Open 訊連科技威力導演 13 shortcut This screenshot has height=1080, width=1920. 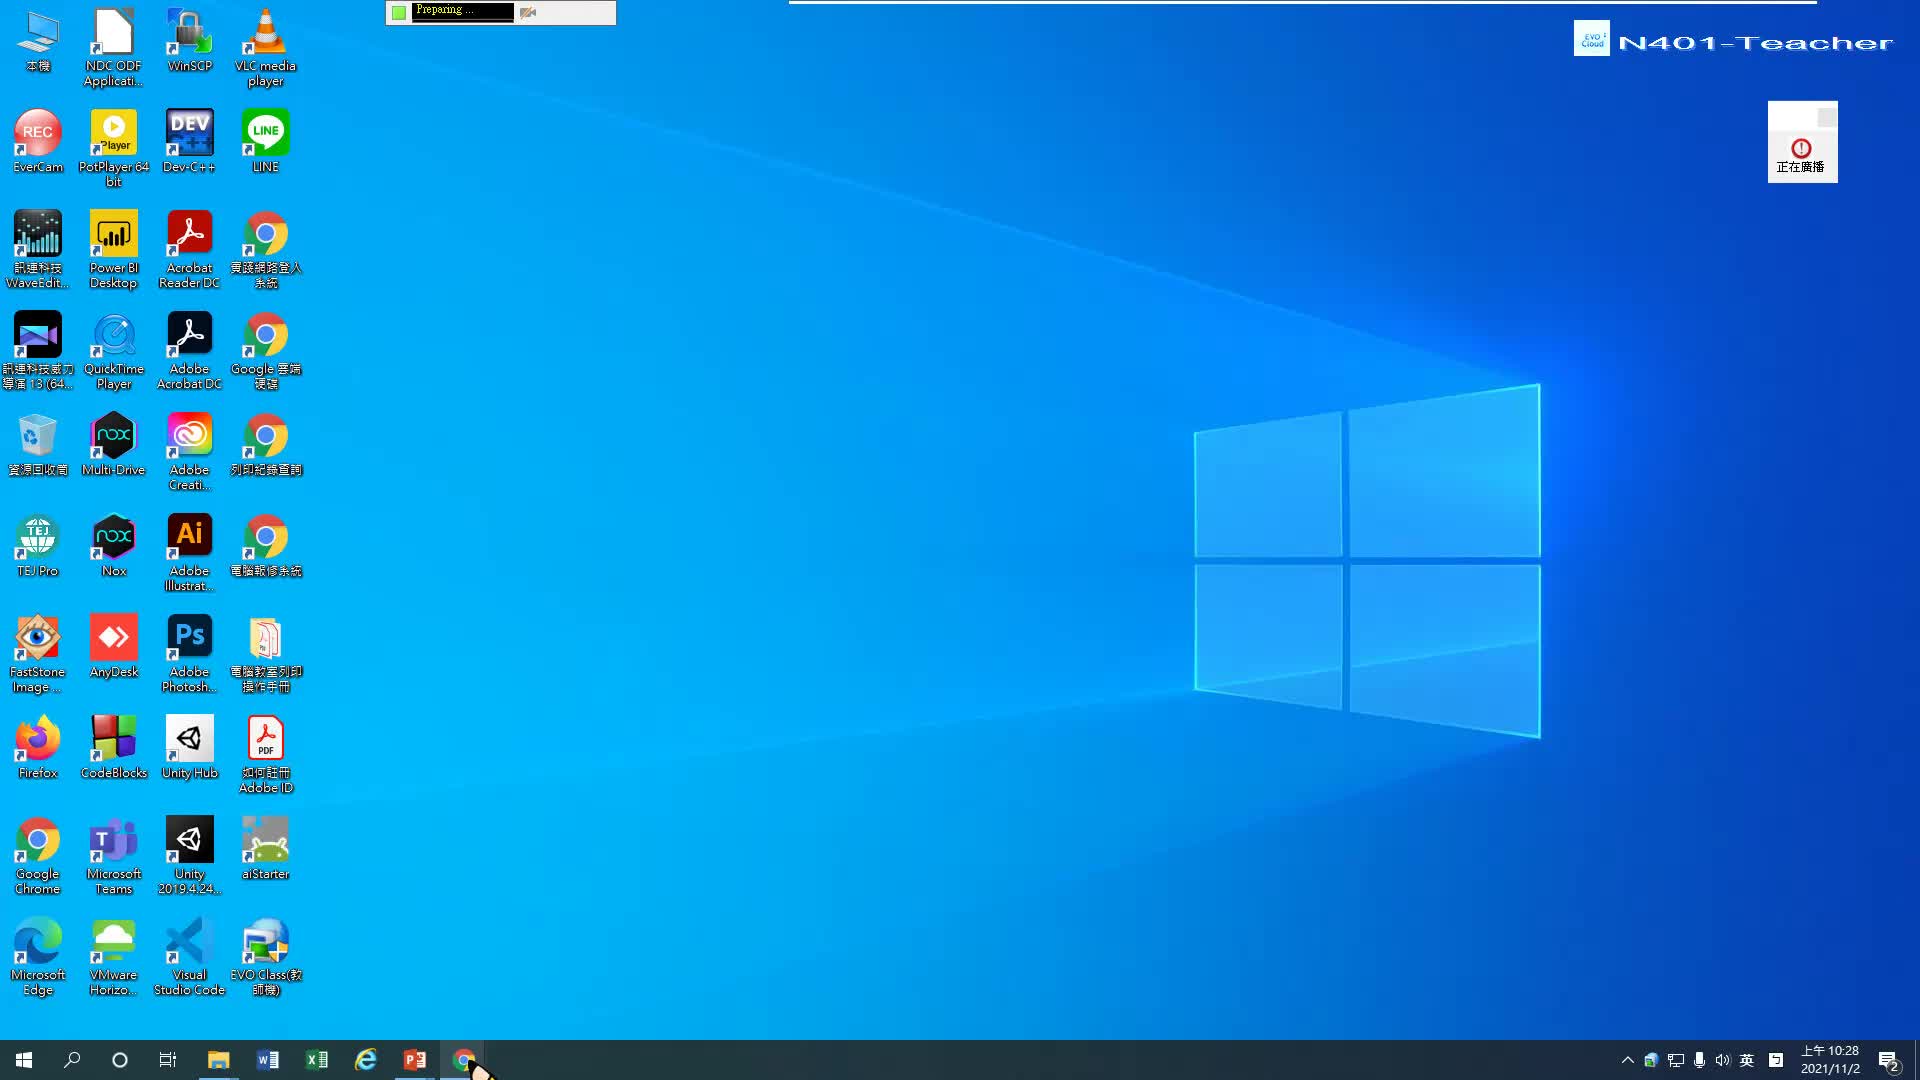[x=38, y=351]
